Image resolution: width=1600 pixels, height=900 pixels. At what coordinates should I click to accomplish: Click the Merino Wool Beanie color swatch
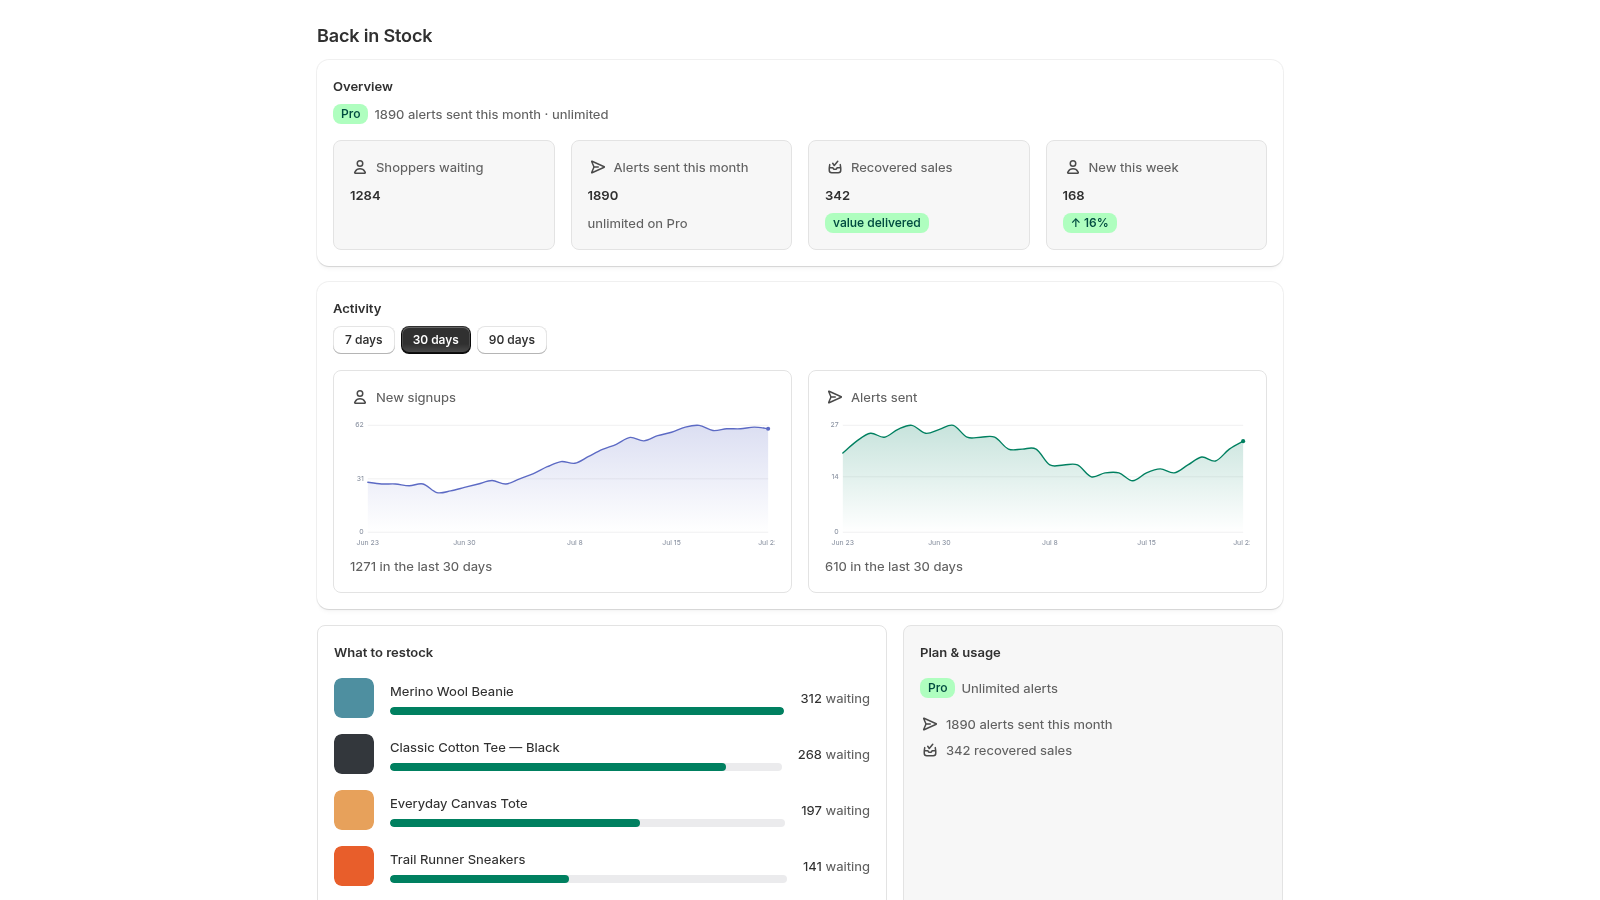click(x=354, y=698)
